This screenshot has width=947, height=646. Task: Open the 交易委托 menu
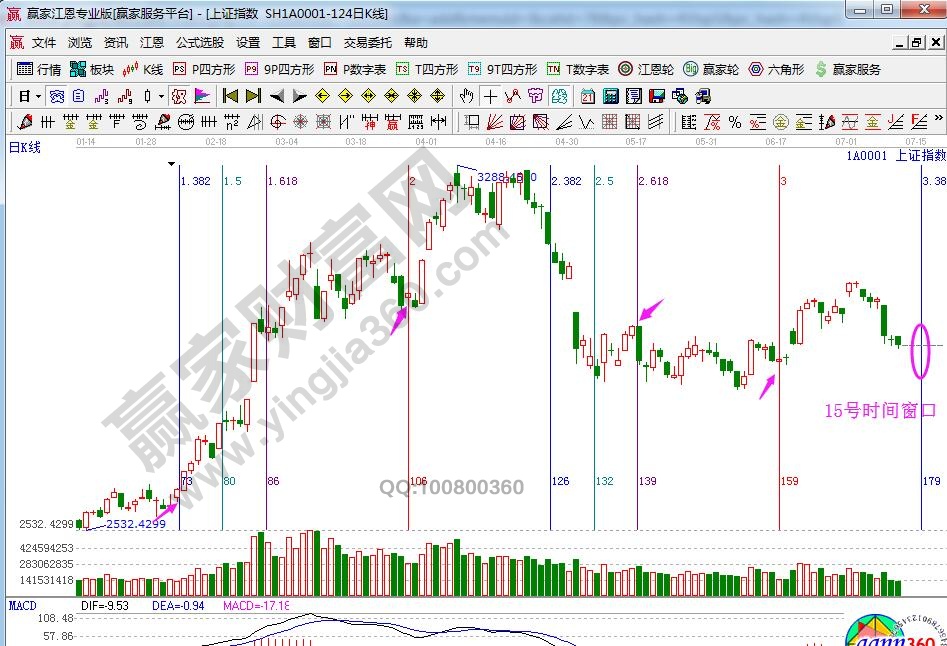(368, 43)
